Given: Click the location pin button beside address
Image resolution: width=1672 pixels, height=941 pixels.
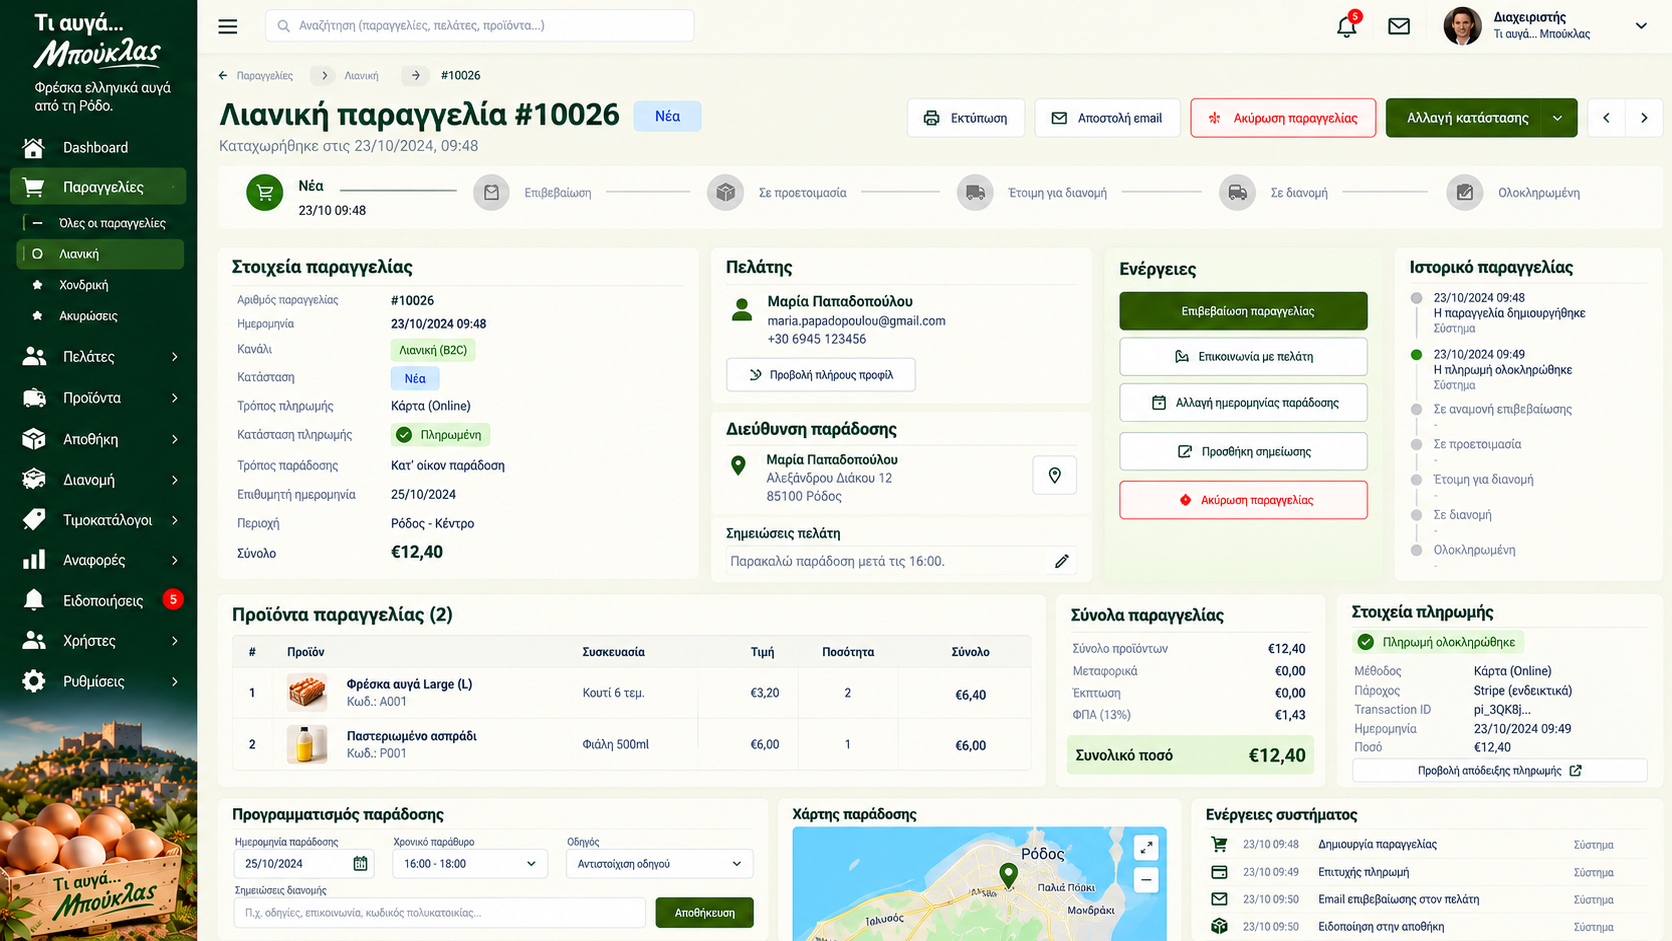Looking at the screenshot, I should tap(1054, 476).
